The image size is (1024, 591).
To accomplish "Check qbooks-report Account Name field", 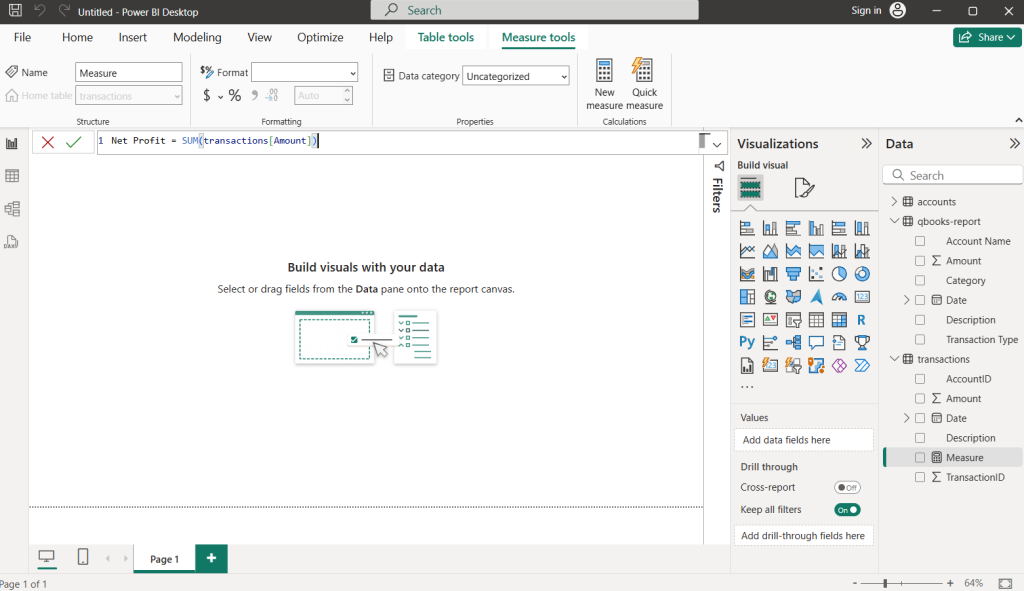I will 920,241.
